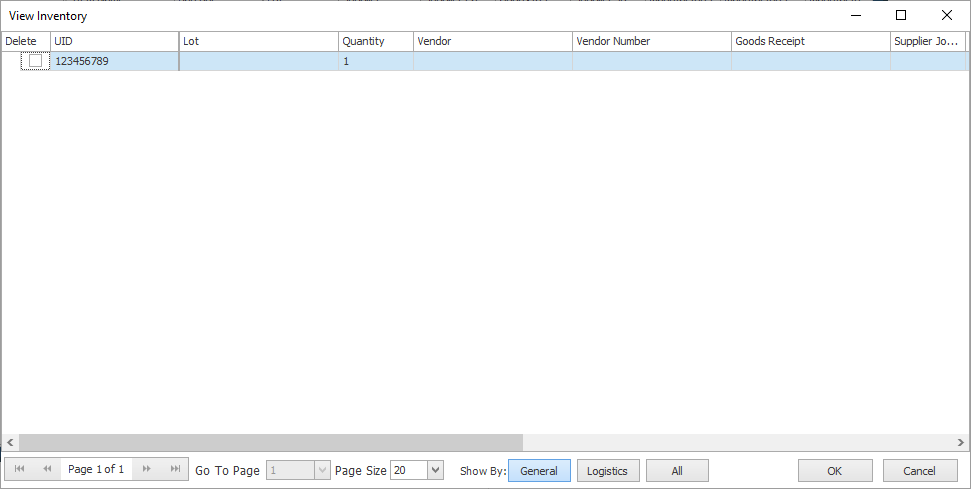Sort by the Vendor column header

pyautogui.click(x=492, y=41)
